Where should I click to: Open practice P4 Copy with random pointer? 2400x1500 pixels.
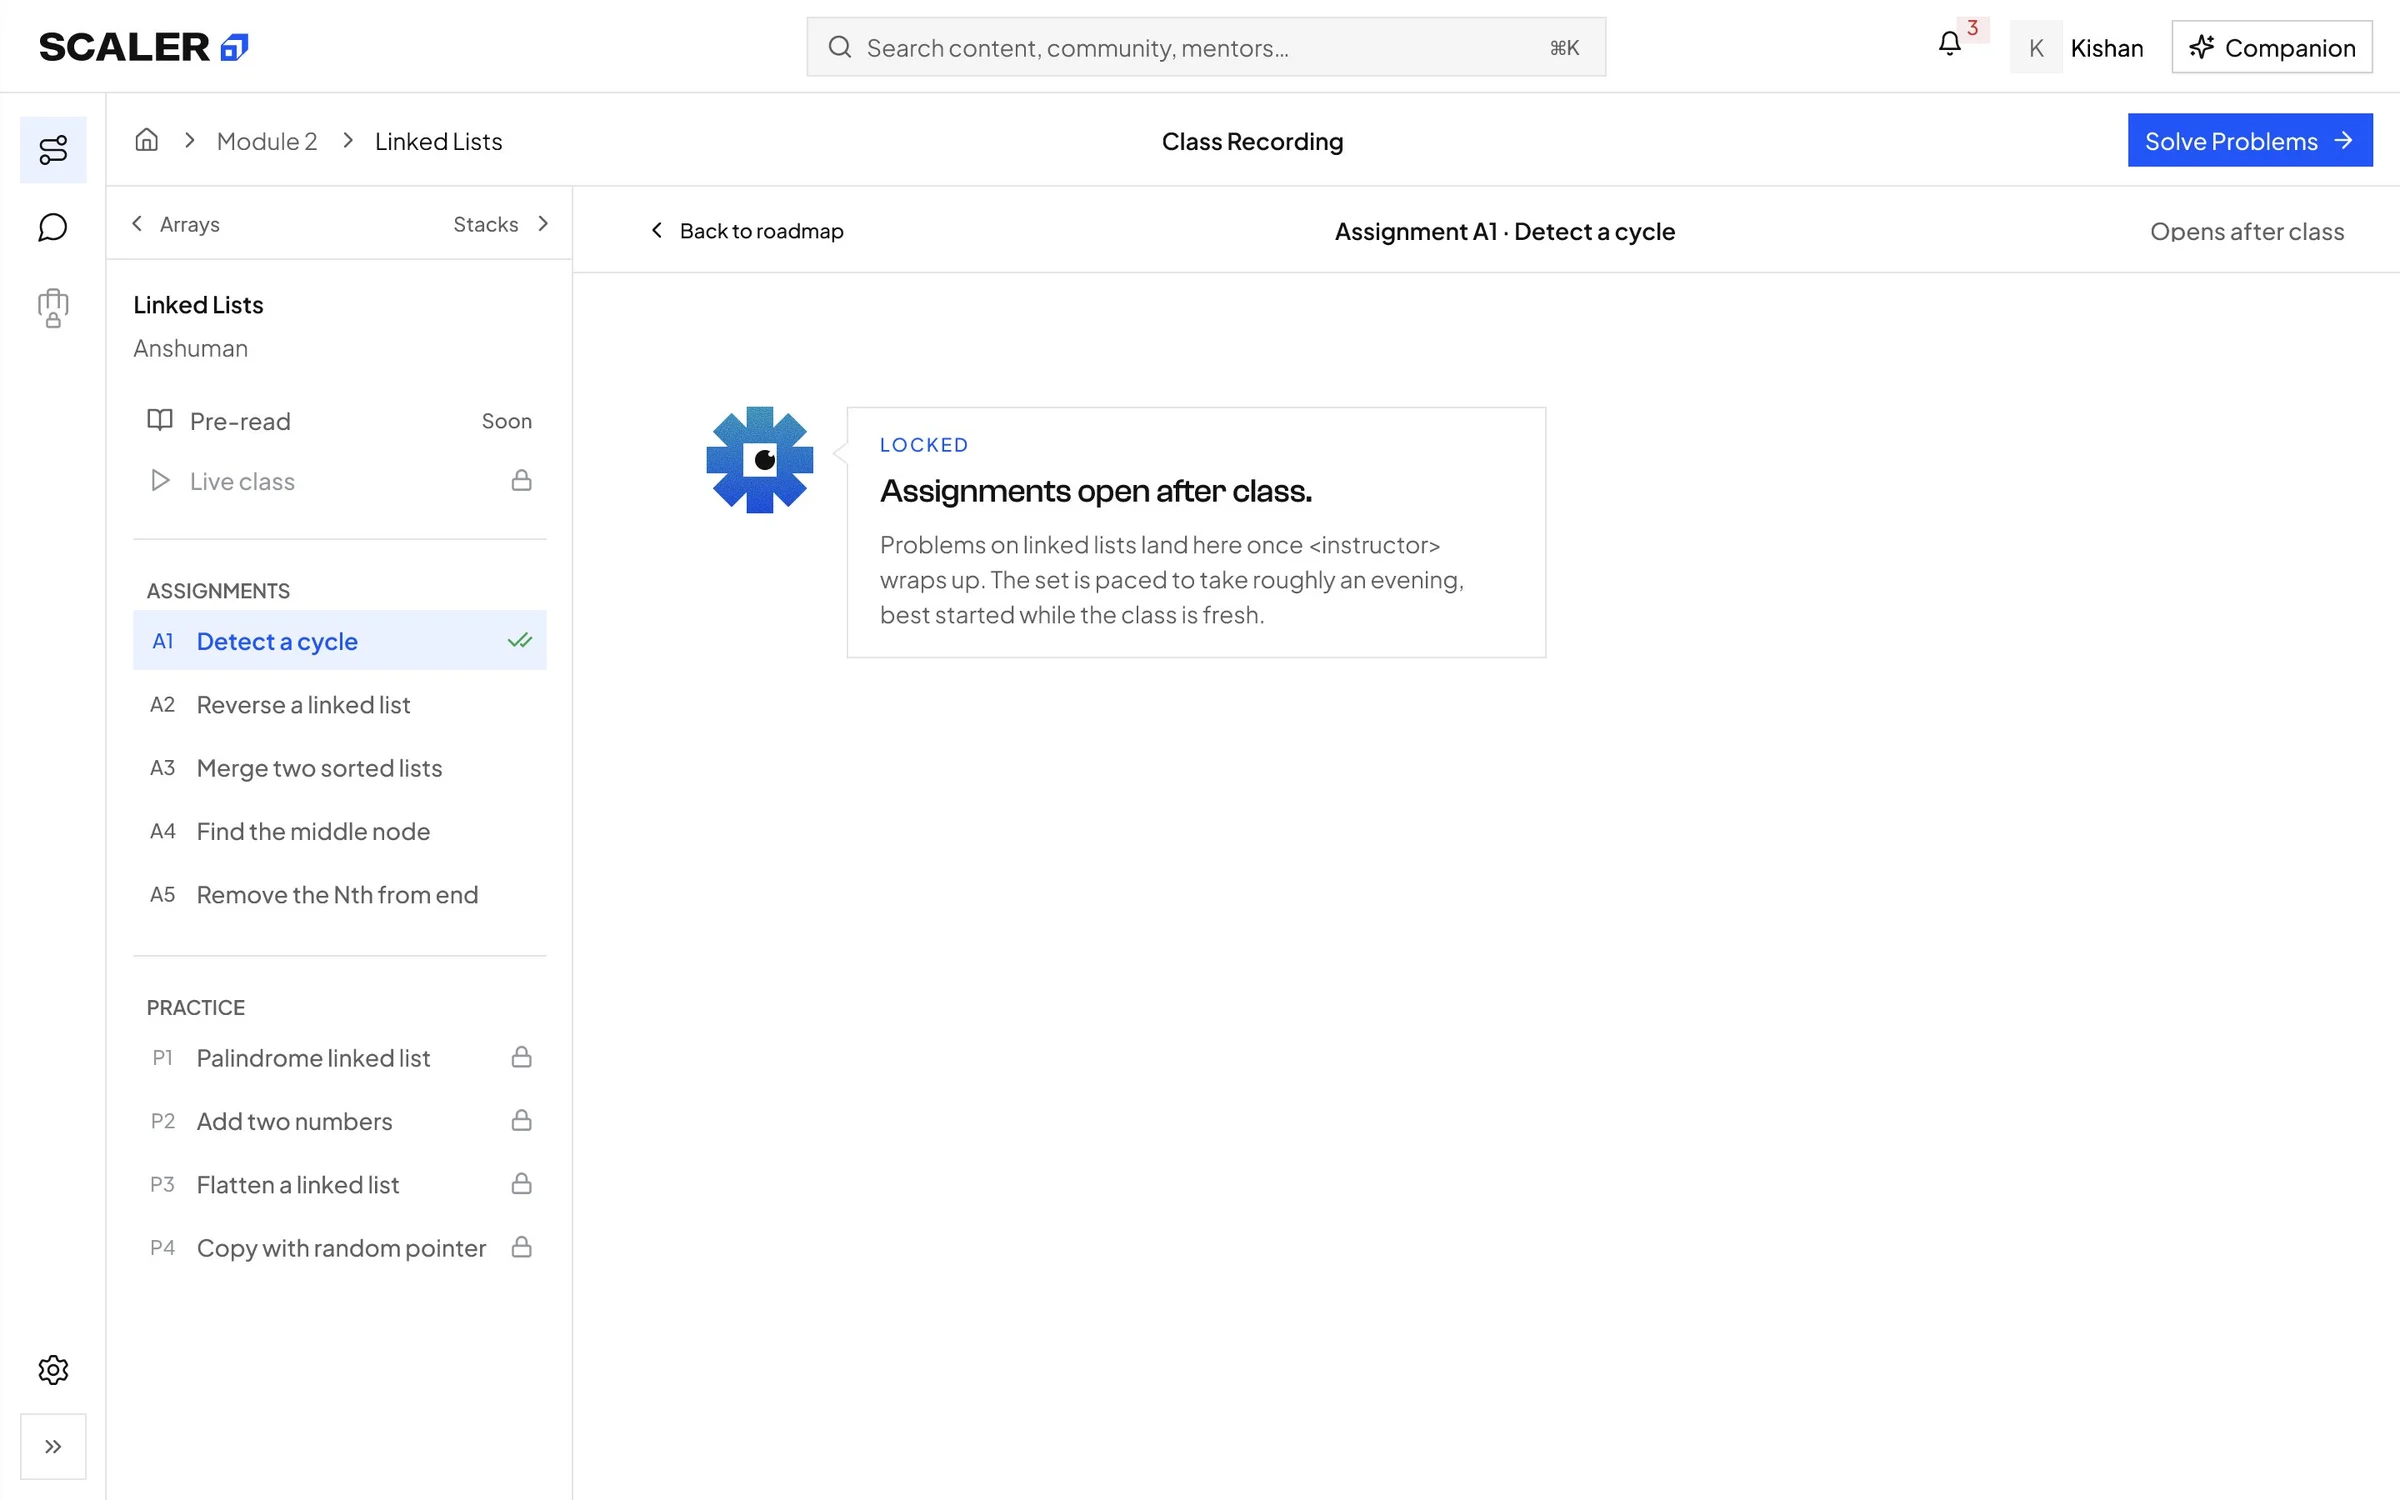click(340, 1247)
